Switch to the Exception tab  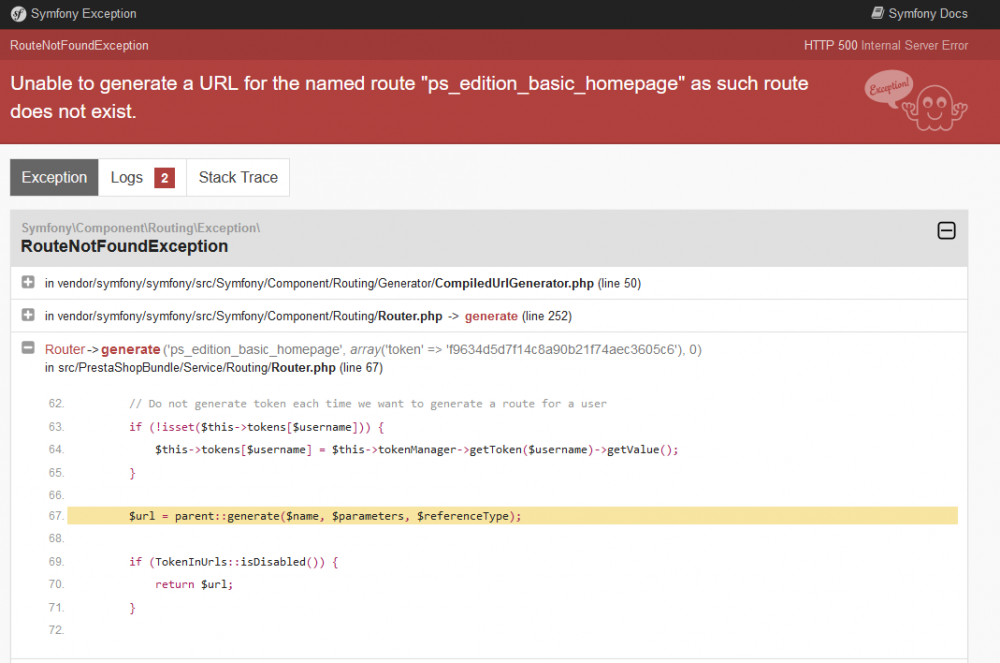tap(54, 177)
